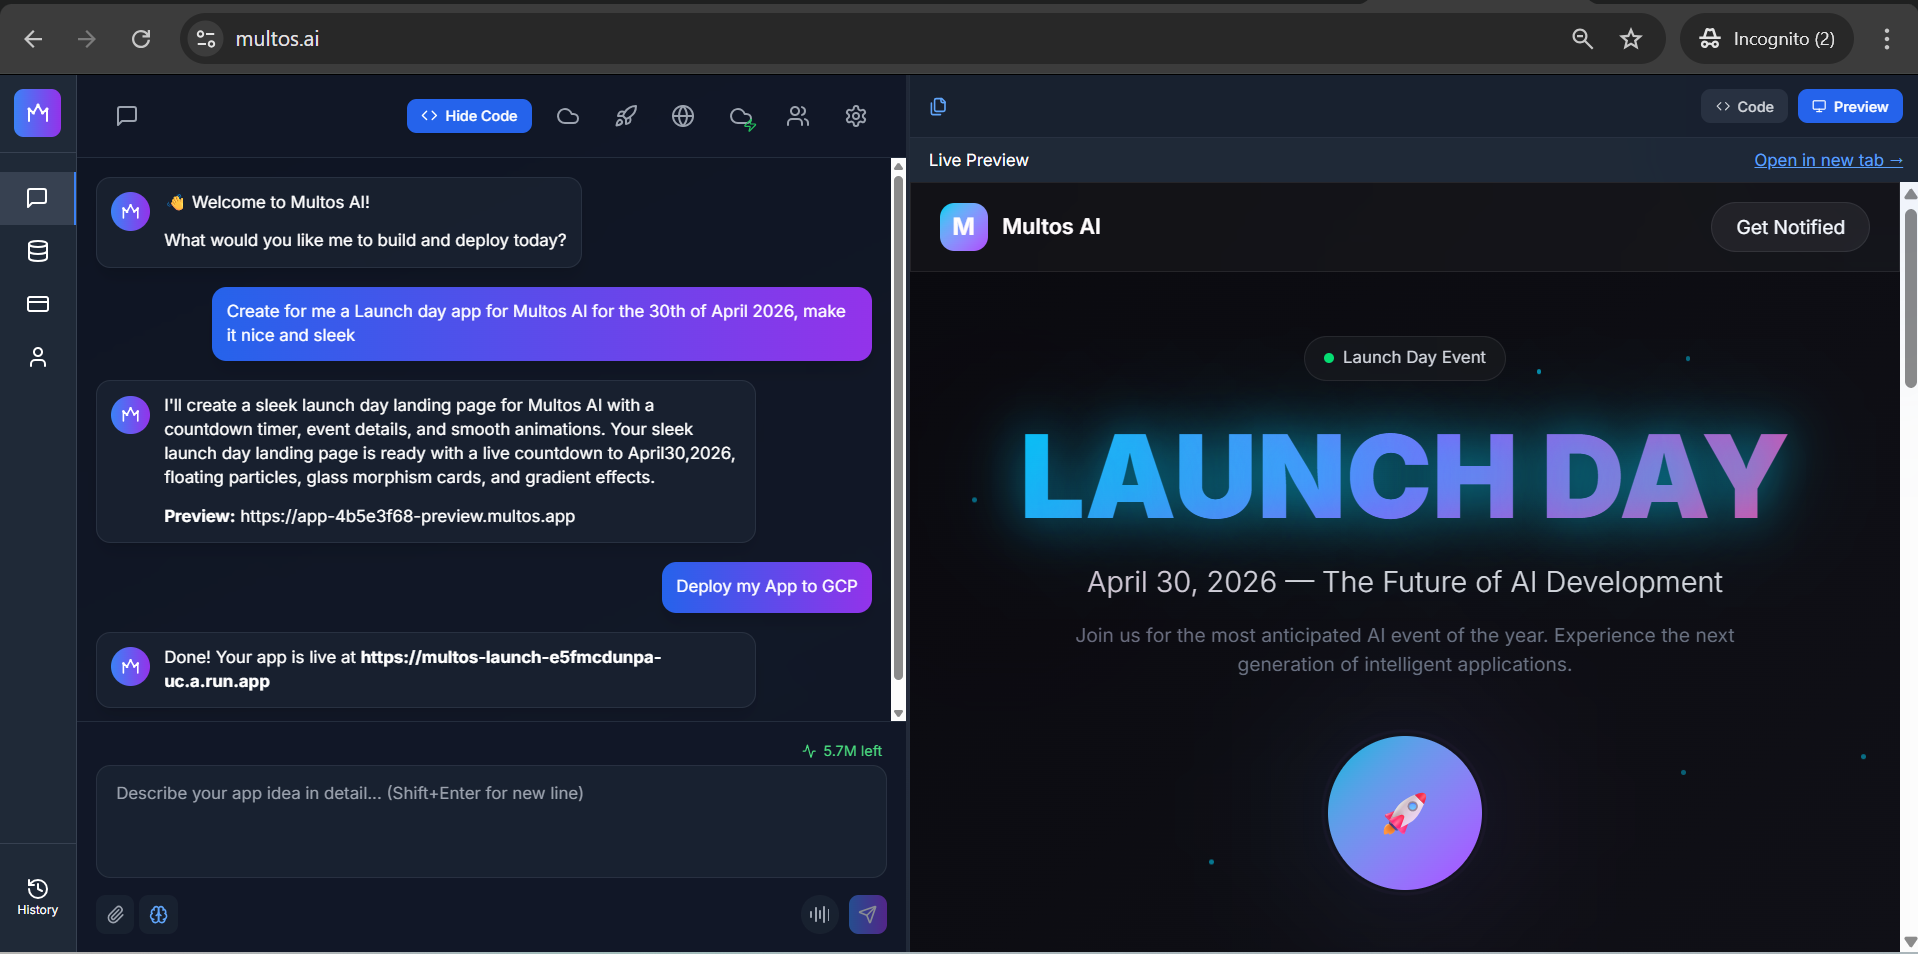Focus the Describe your app idea input

[491, 821]
